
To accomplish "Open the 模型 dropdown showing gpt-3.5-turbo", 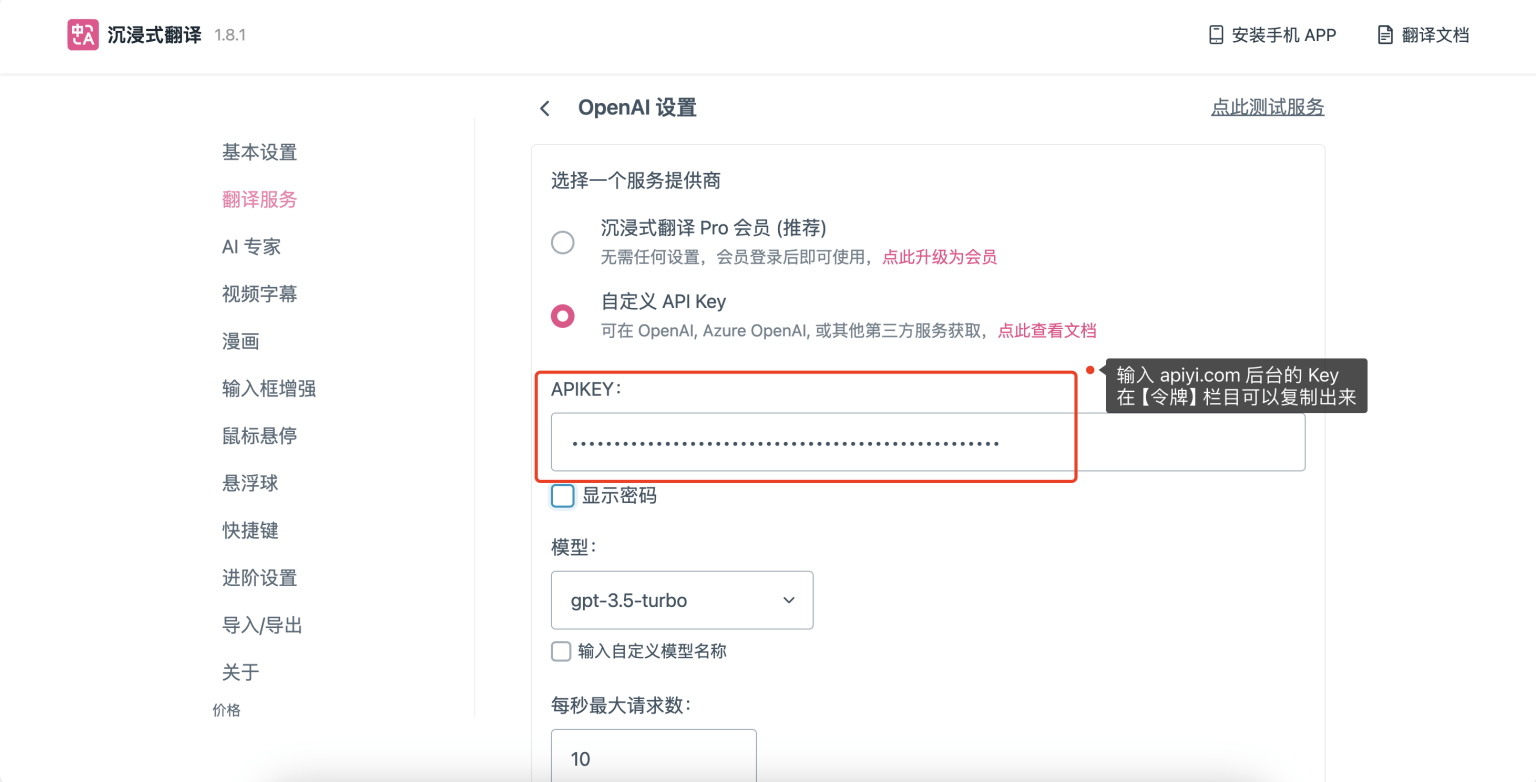I will pos(681,600).
